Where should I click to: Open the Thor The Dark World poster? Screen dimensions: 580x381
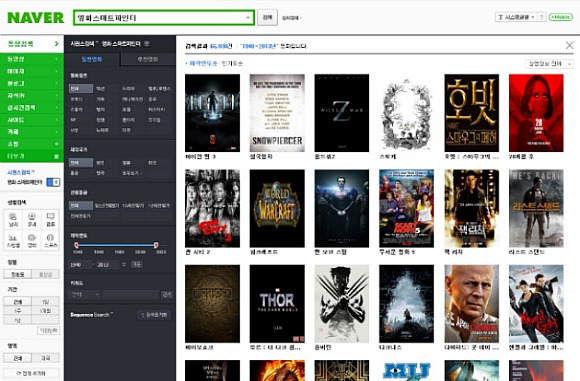277,304
